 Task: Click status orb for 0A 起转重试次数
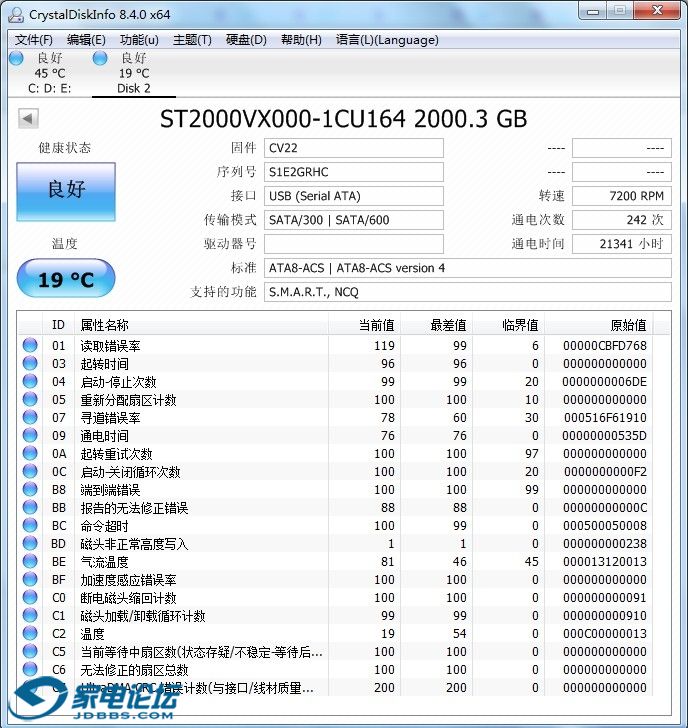point(30,453)
